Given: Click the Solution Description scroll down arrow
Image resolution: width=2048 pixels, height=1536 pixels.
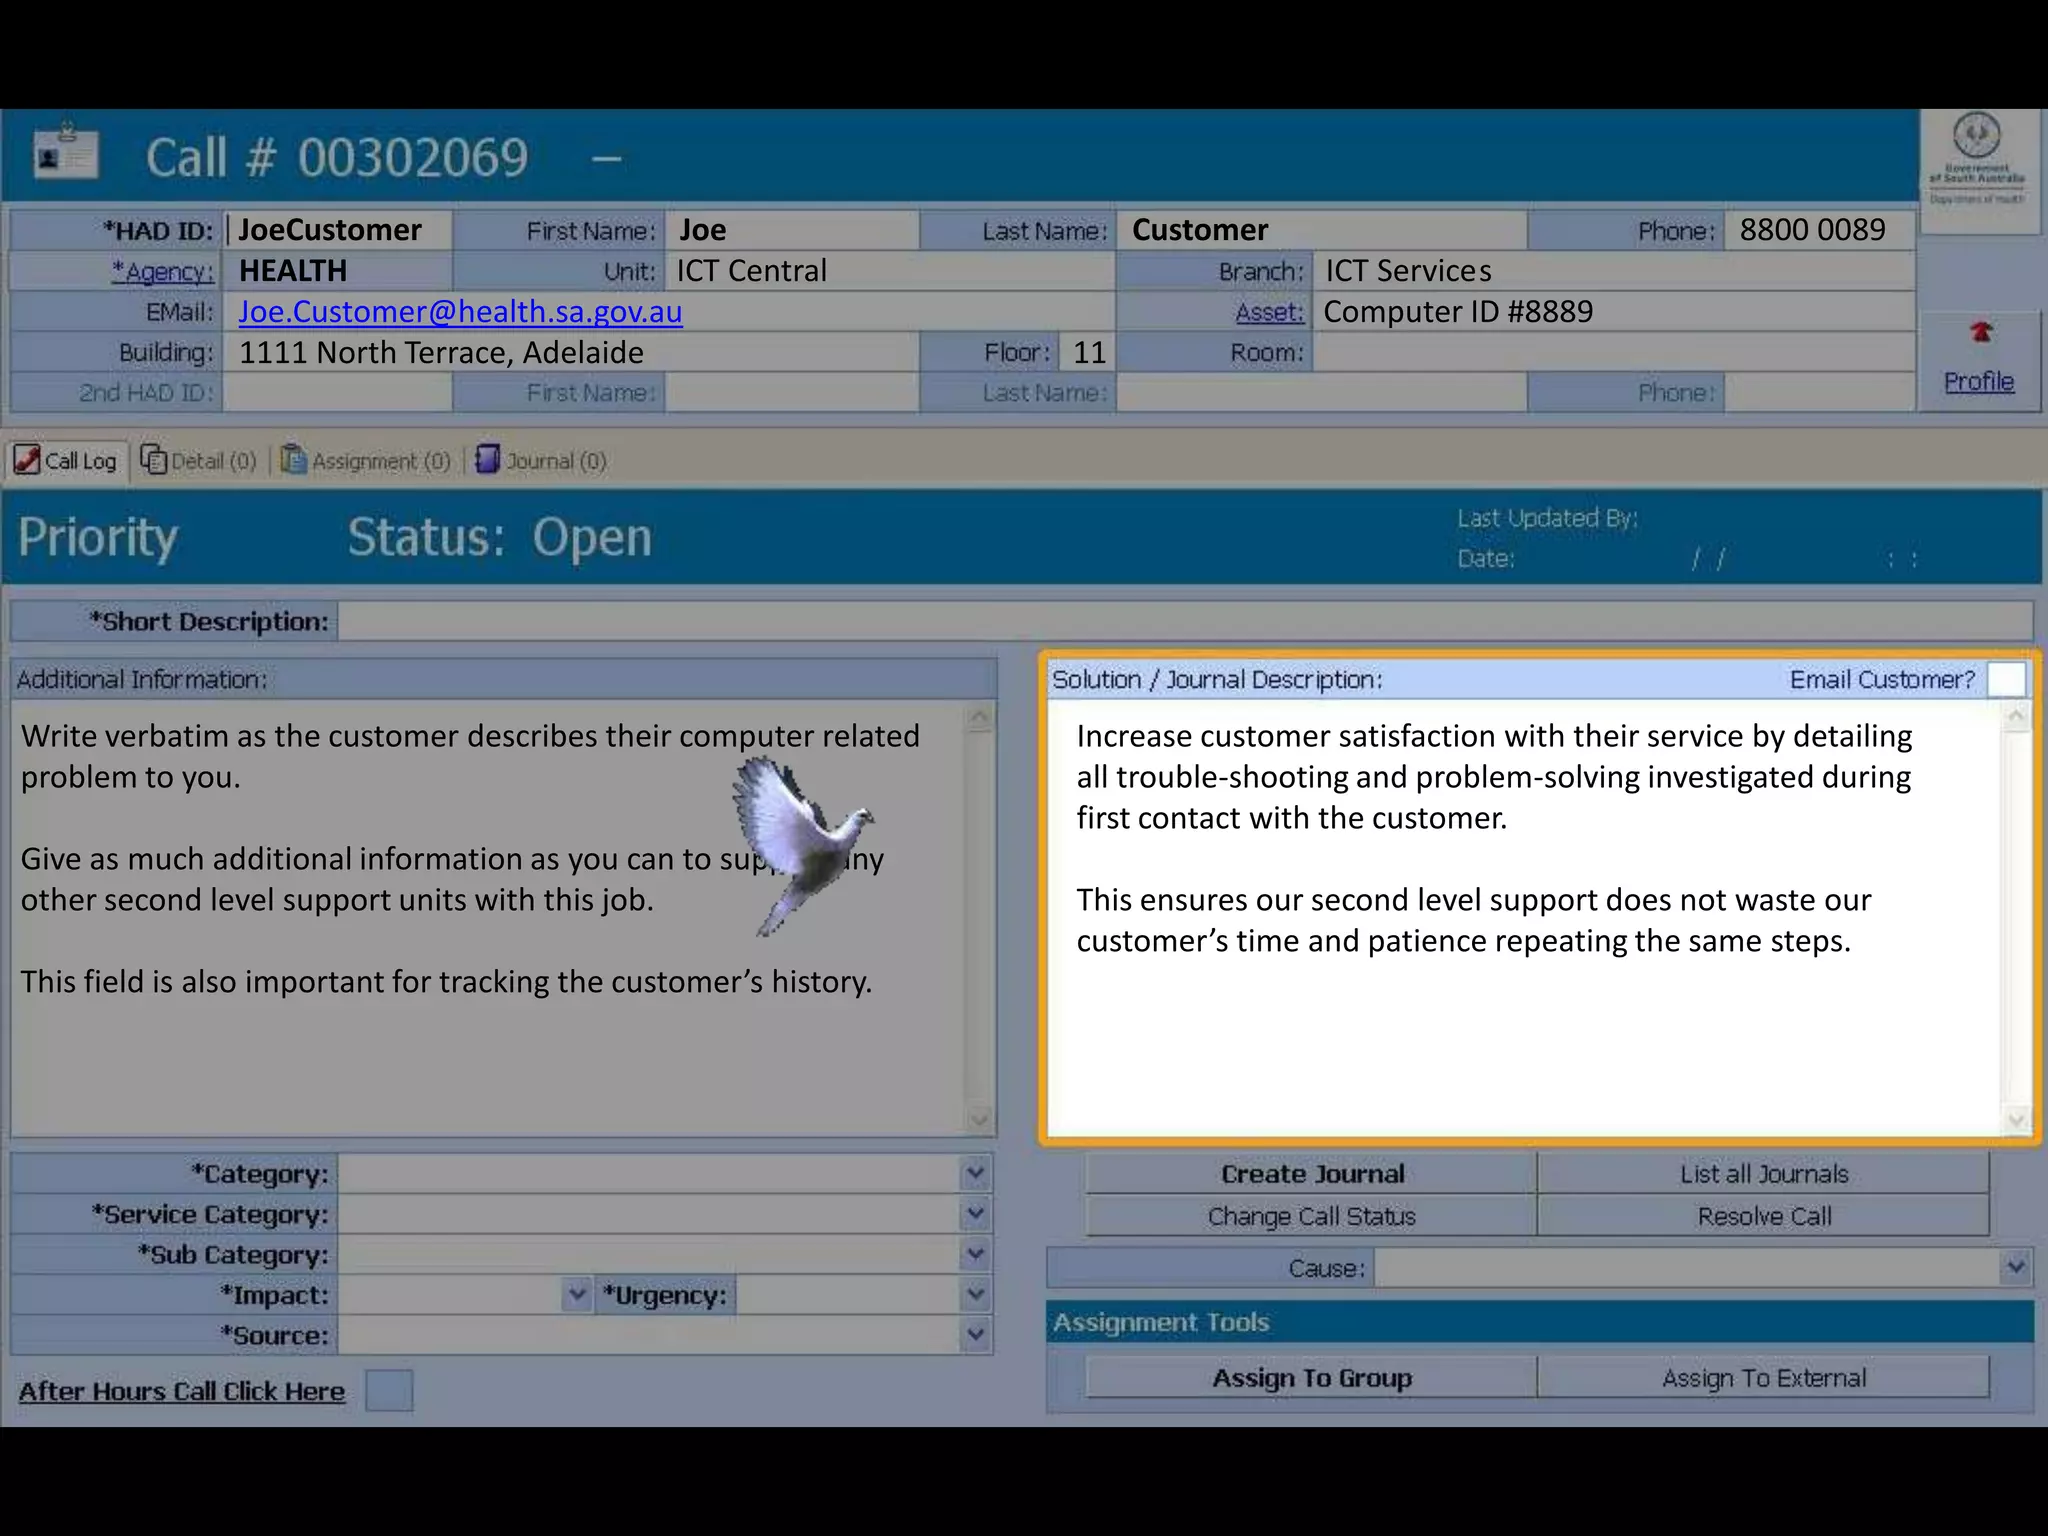Looking at the screenshot, I should tap(2016, 1120).
